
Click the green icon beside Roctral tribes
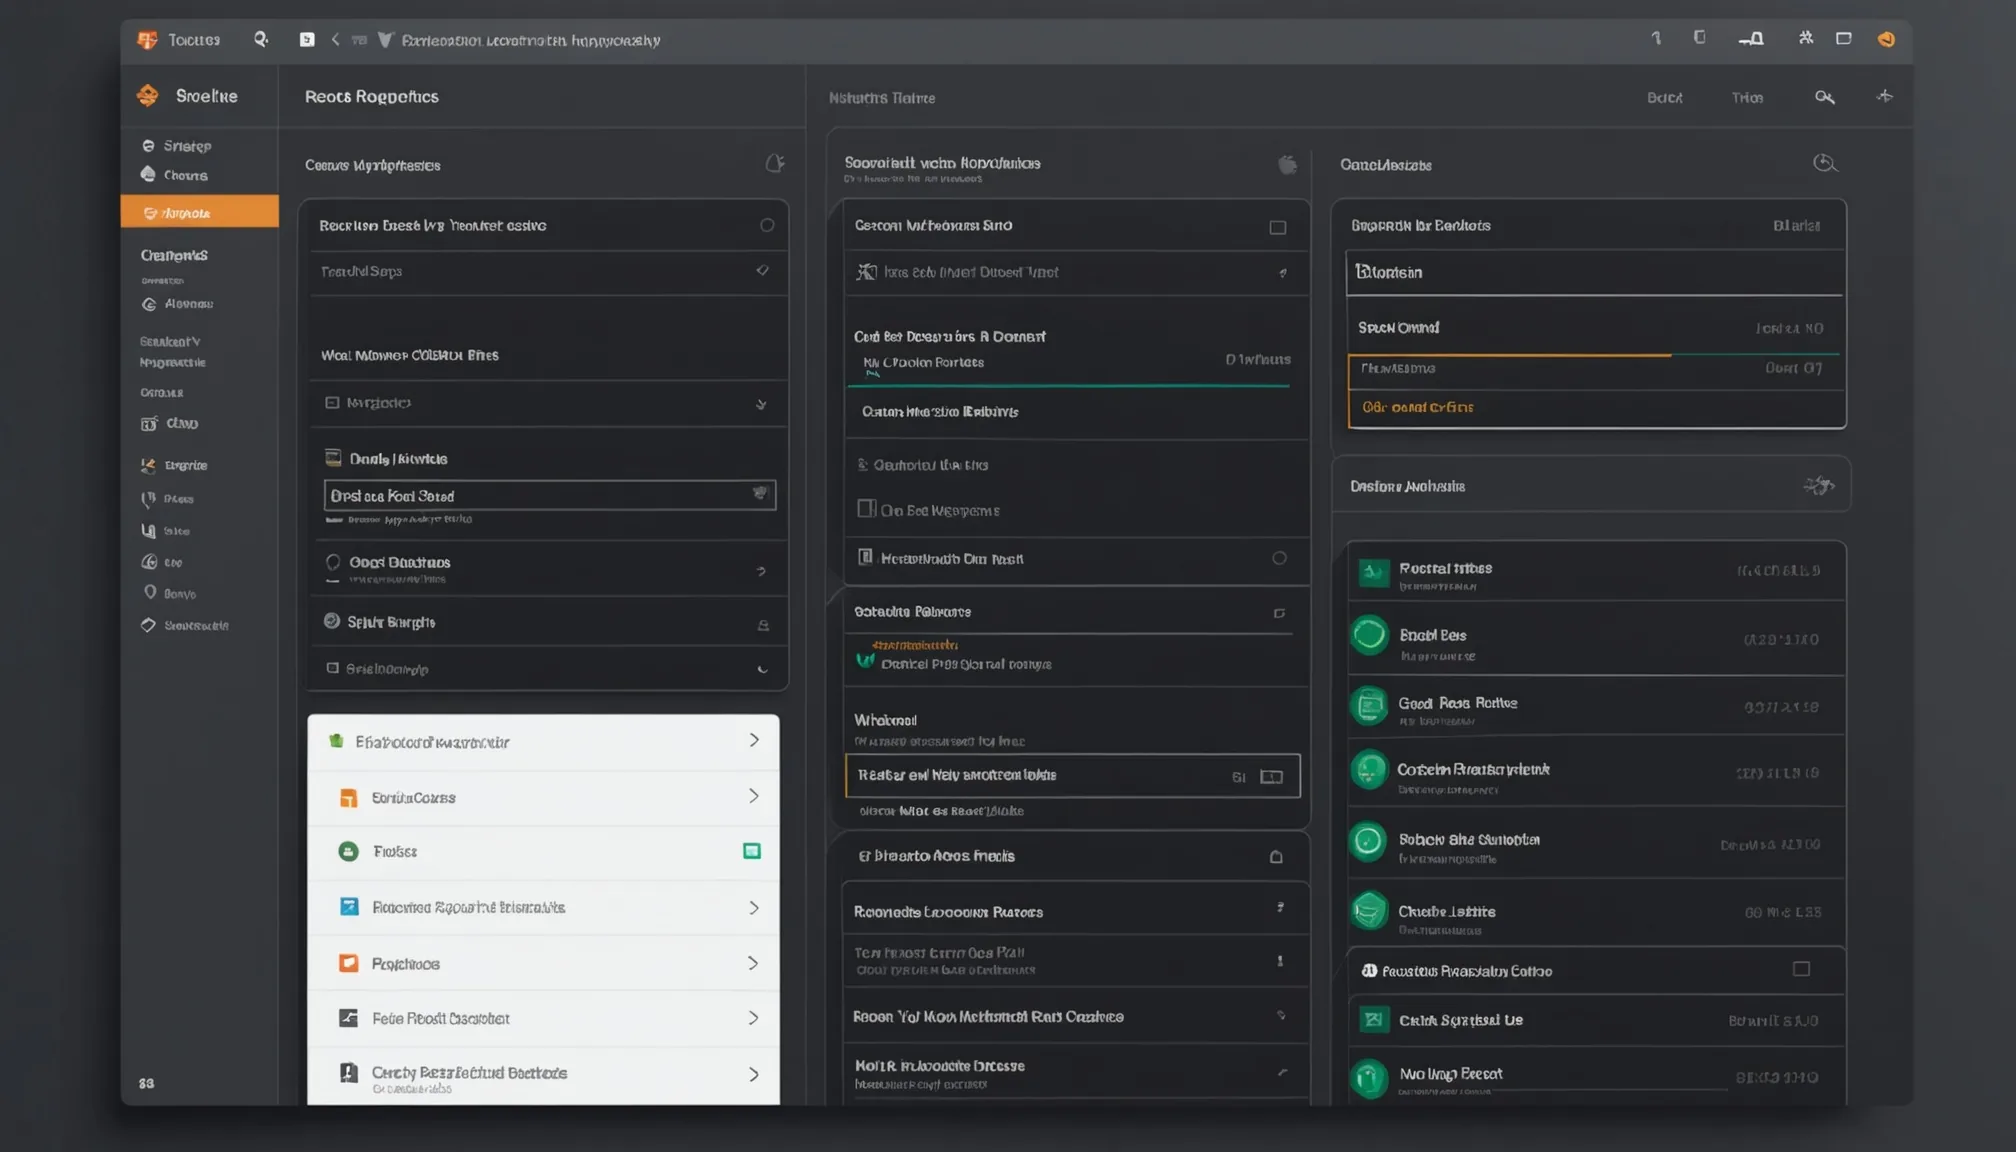1373,572
